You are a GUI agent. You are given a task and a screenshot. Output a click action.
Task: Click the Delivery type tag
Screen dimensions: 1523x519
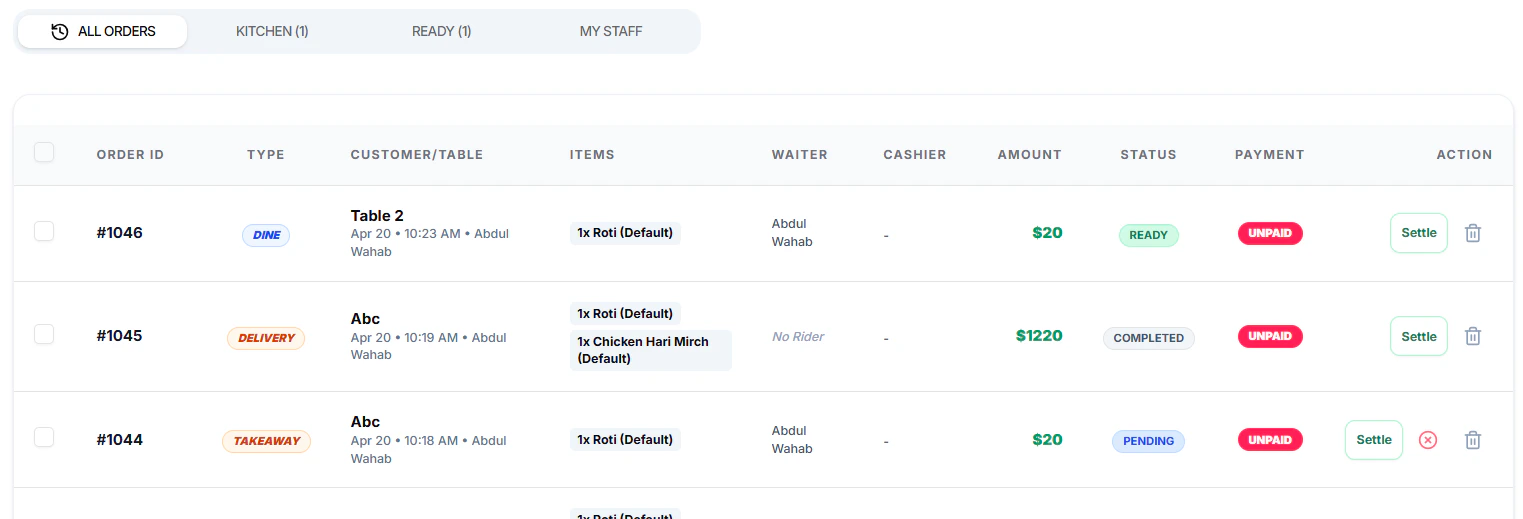266,338
